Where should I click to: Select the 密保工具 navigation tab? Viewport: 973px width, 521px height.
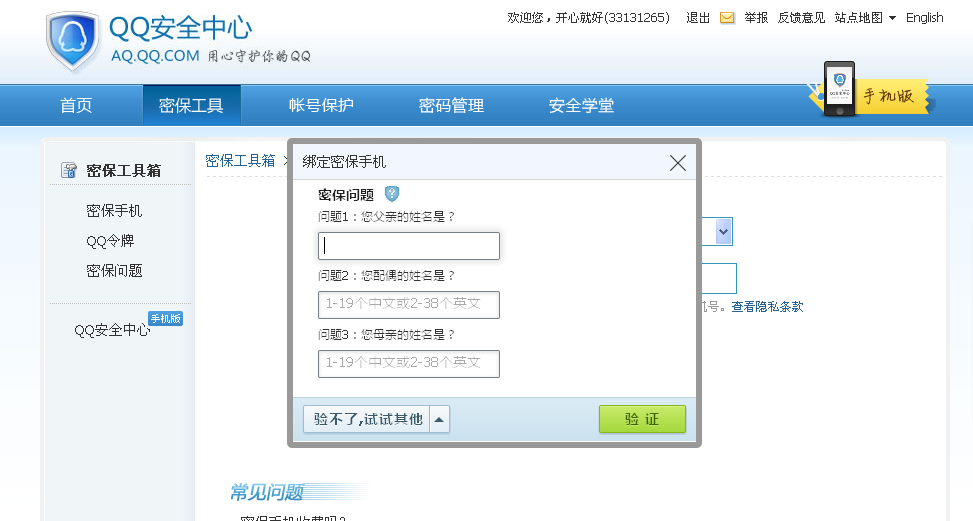coord(191,105)
